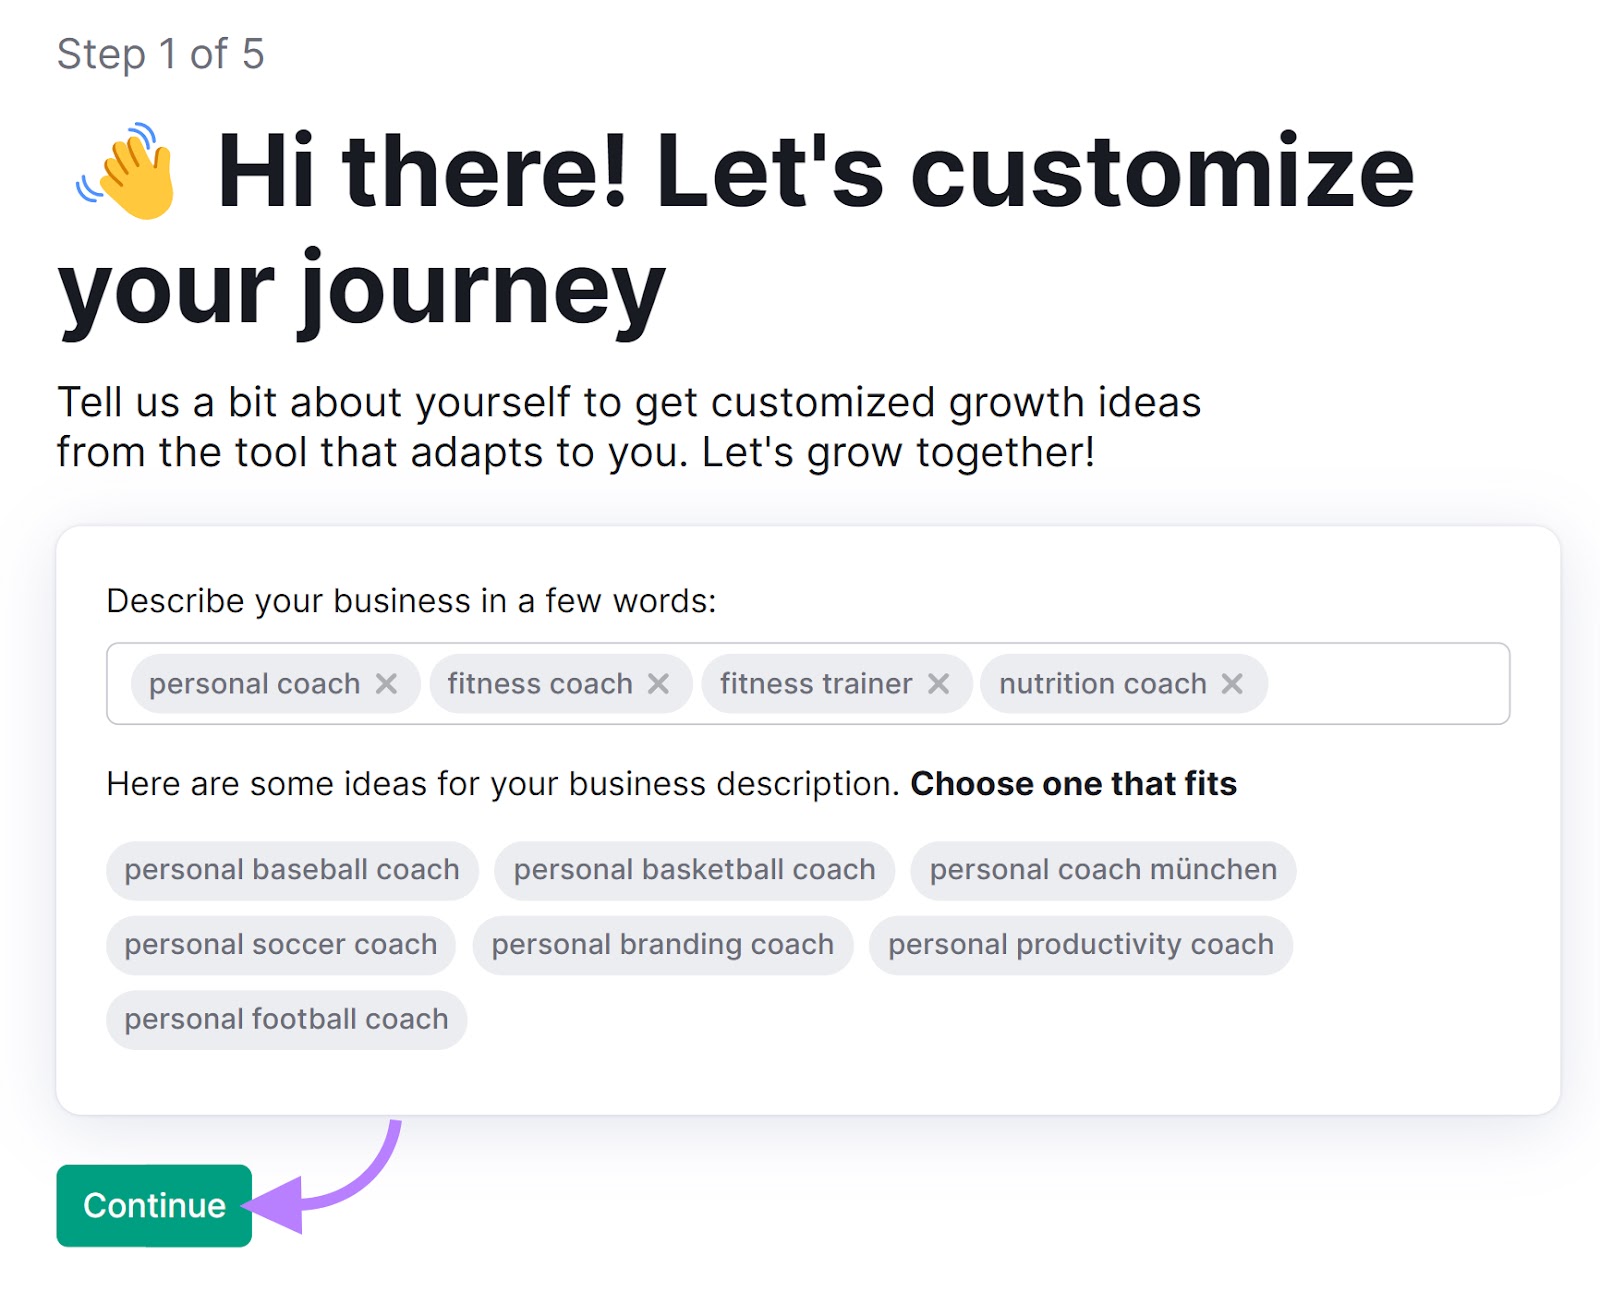The height and width of the screenshot is (1292, 1600).
Task: Remove the "fitness coach" tag
Action: (x=659, y=684)
